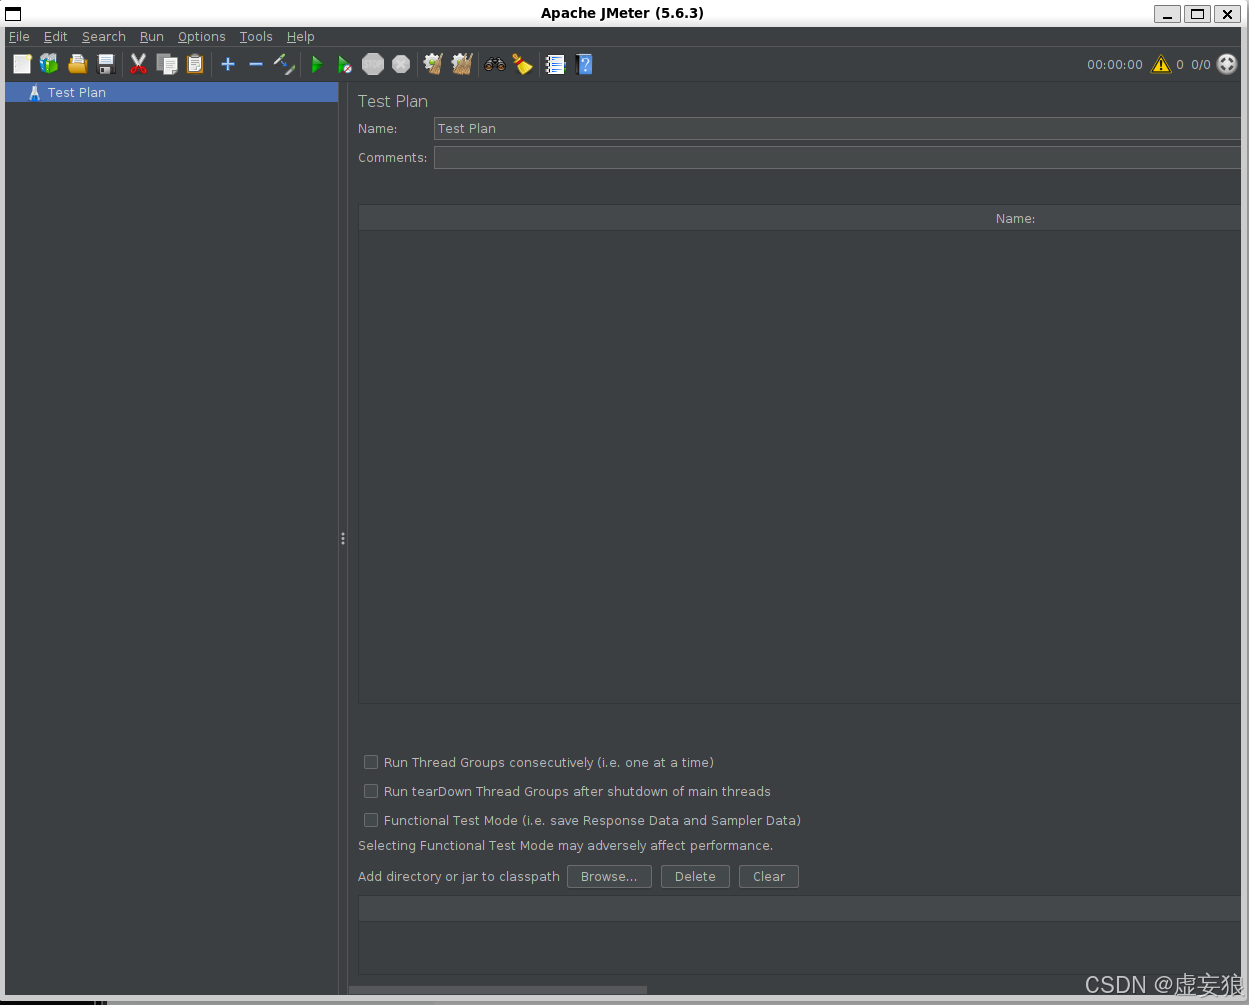1249x1005 pixels.
Task: Click the Comments input field
Action: [837, 157]
